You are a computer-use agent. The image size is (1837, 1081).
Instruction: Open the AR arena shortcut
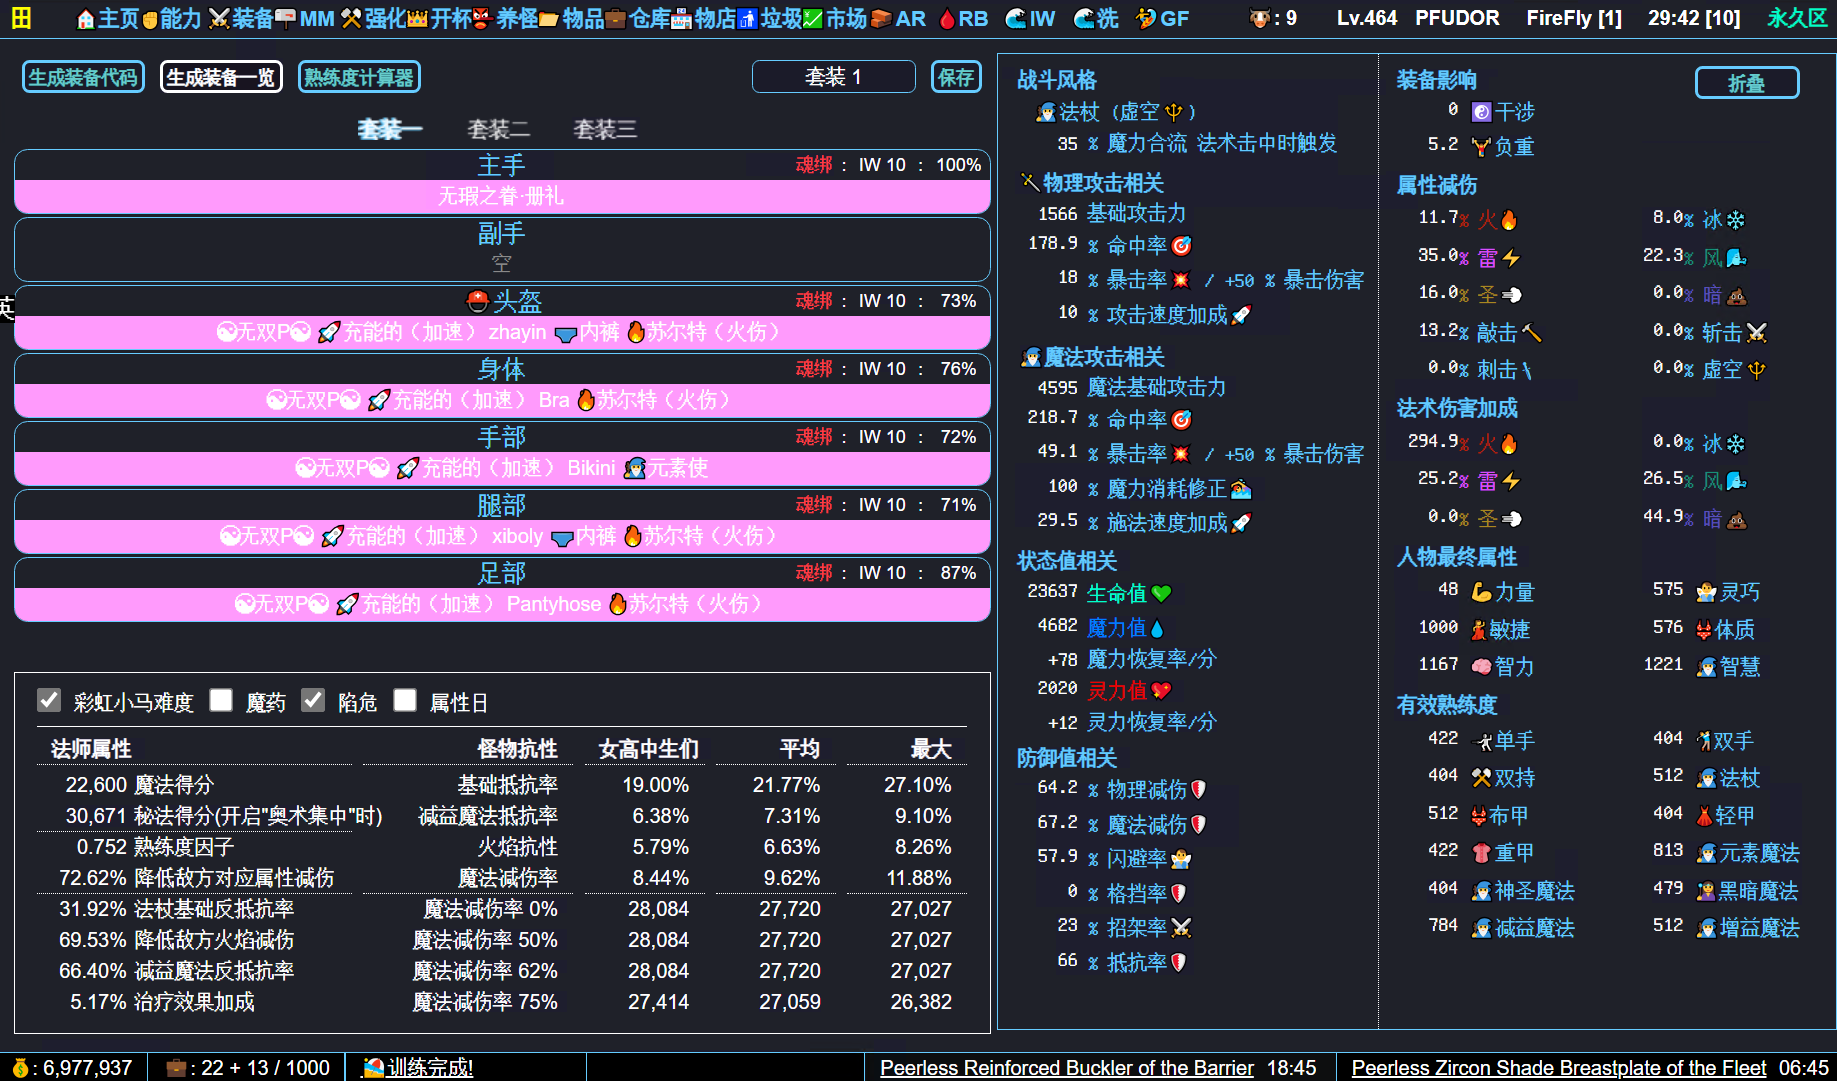[897, 18]
